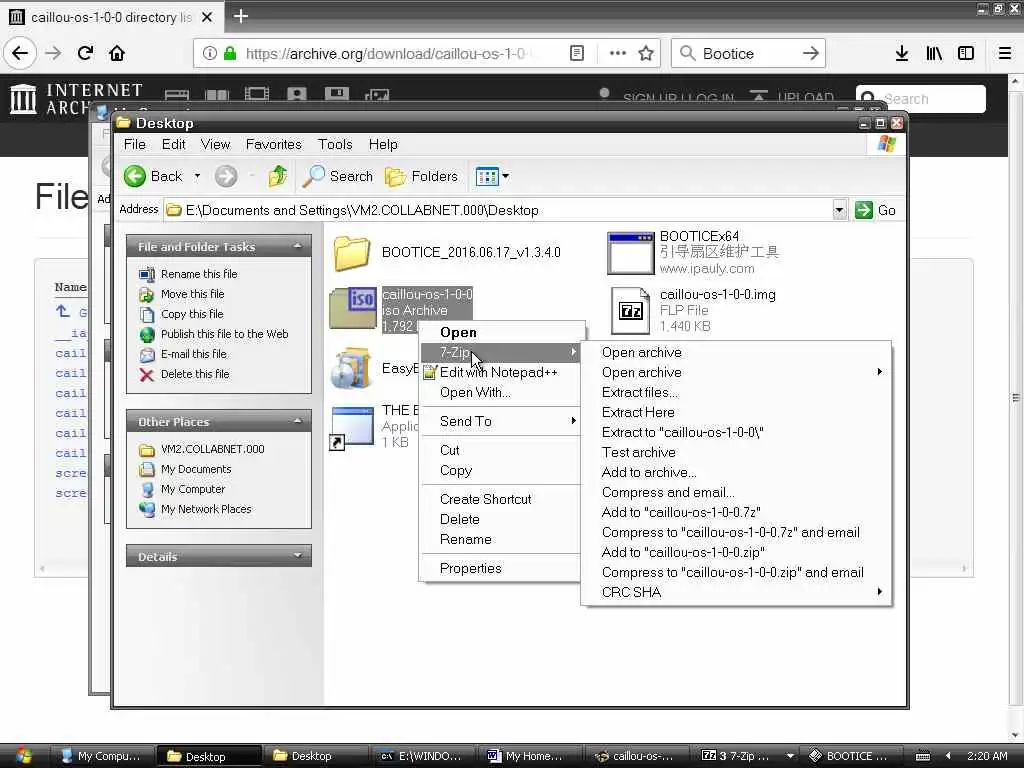Select the caillou-os-1-0-0.img file icon
1024x768 pixels.
pos(630,311)
